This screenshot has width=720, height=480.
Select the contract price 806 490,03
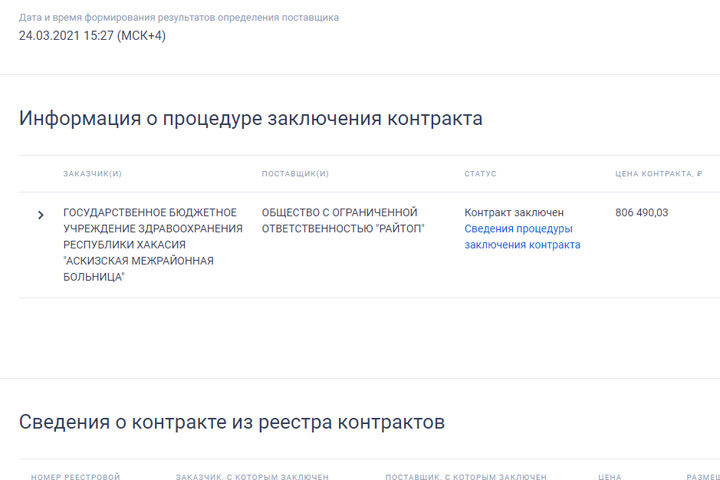coord(641,213)
